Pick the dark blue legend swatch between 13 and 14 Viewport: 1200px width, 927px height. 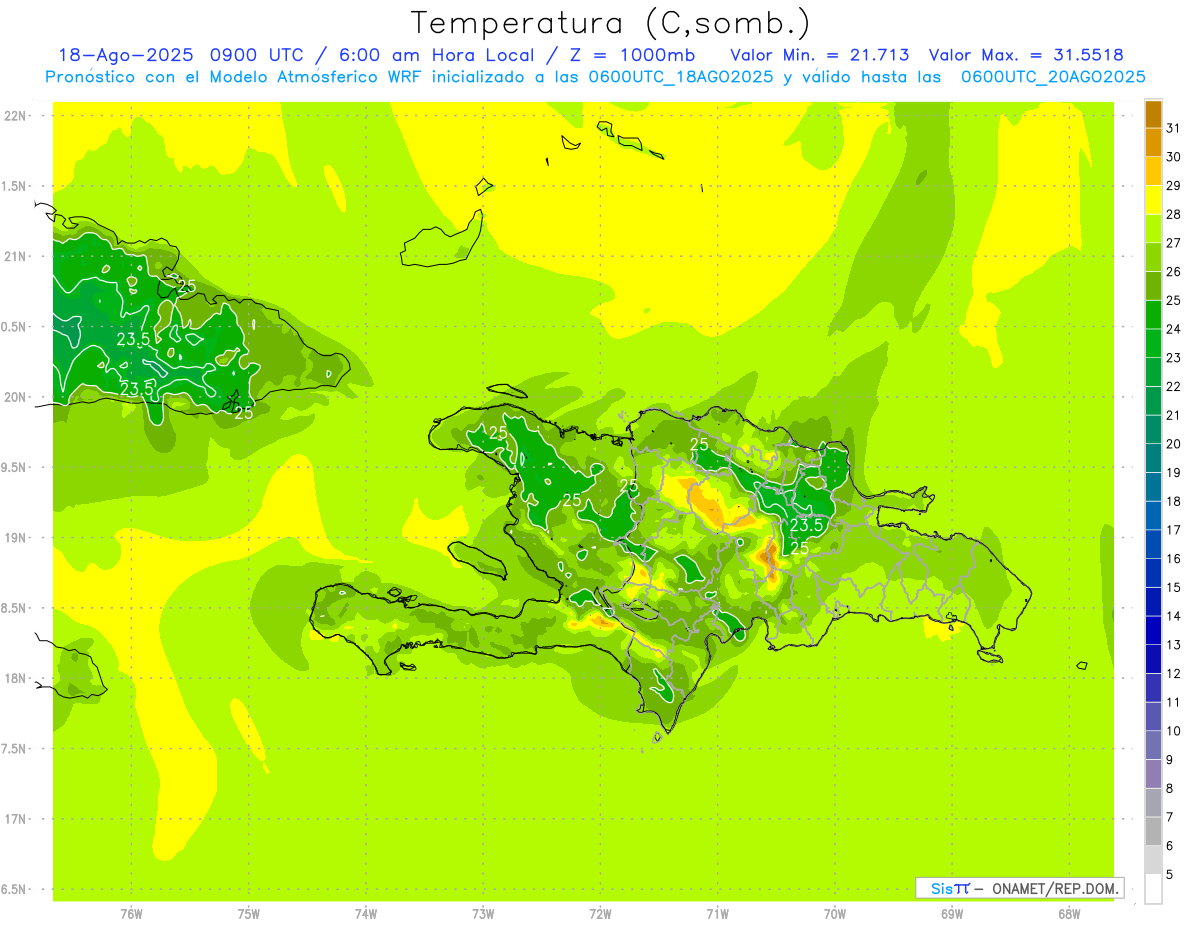(x=1153, y=630)
